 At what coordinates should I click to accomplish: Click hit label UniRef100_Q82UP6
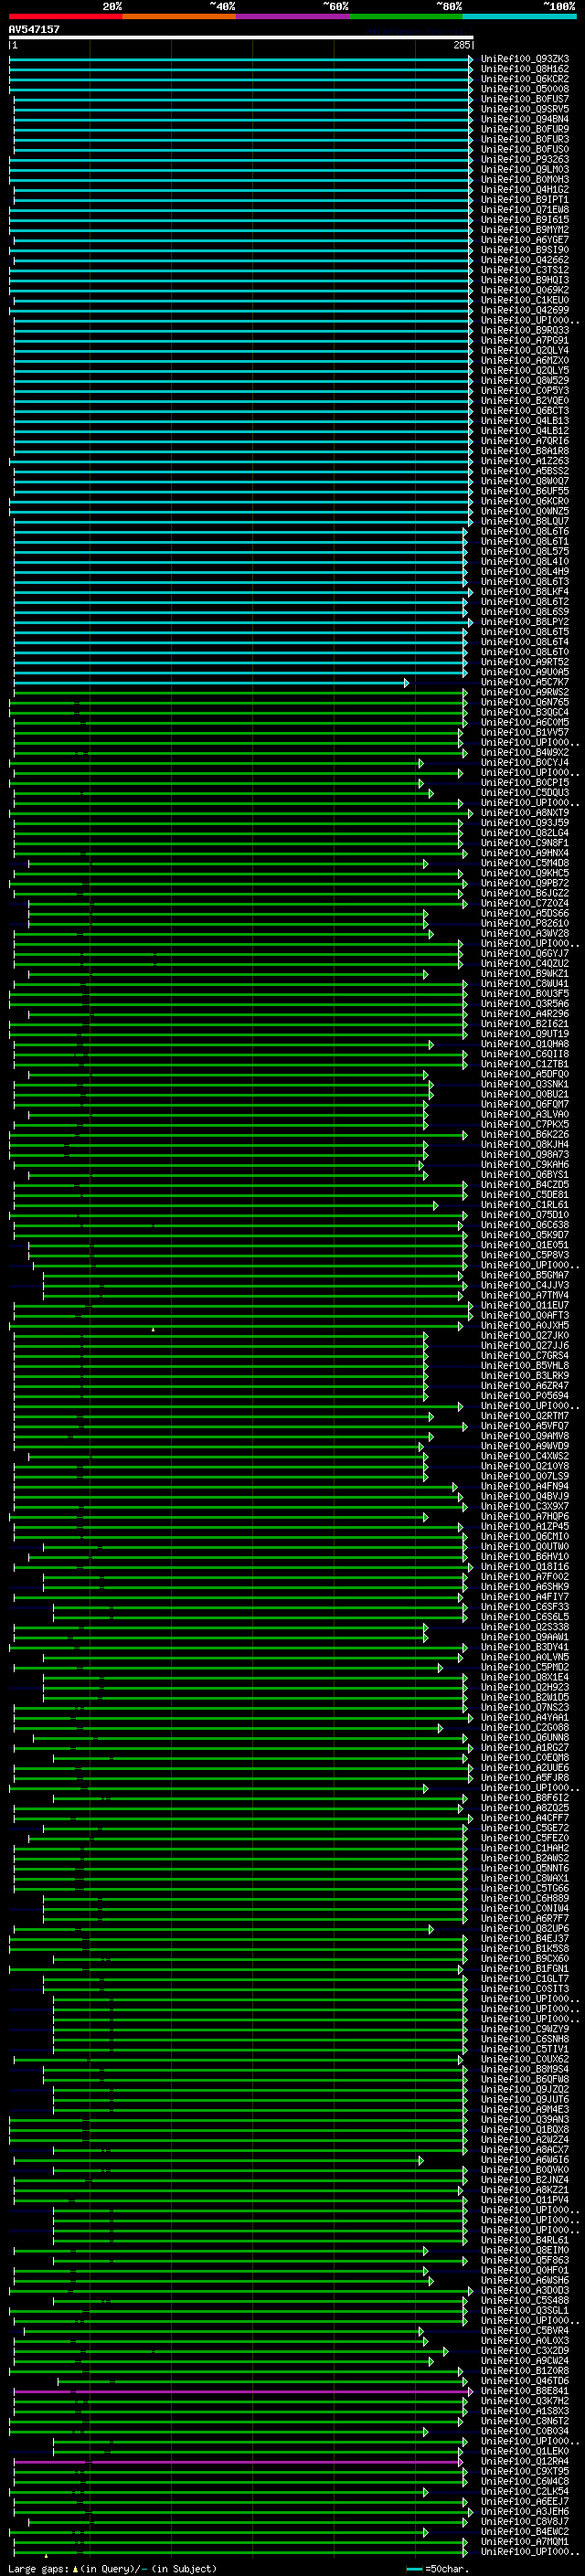[525, 1929]
